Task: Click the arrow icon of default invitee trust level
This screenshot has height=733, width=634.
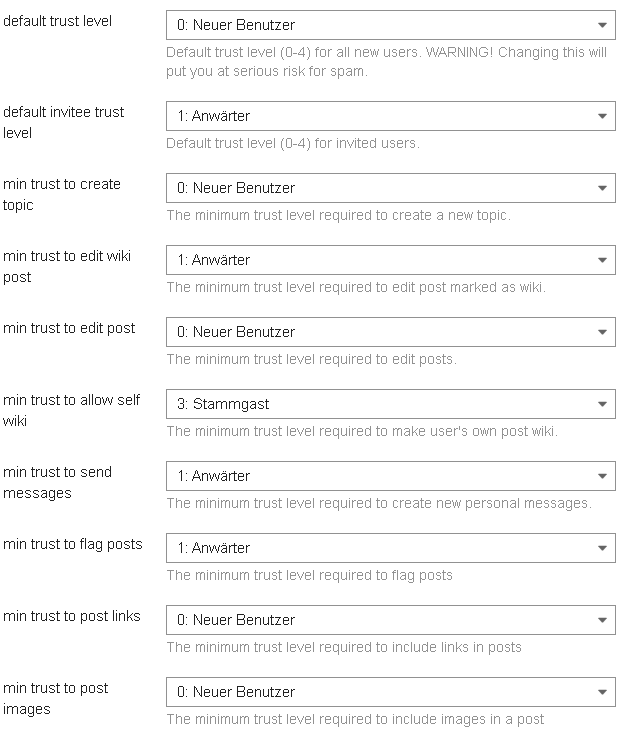Action: [x=602, y=116]
